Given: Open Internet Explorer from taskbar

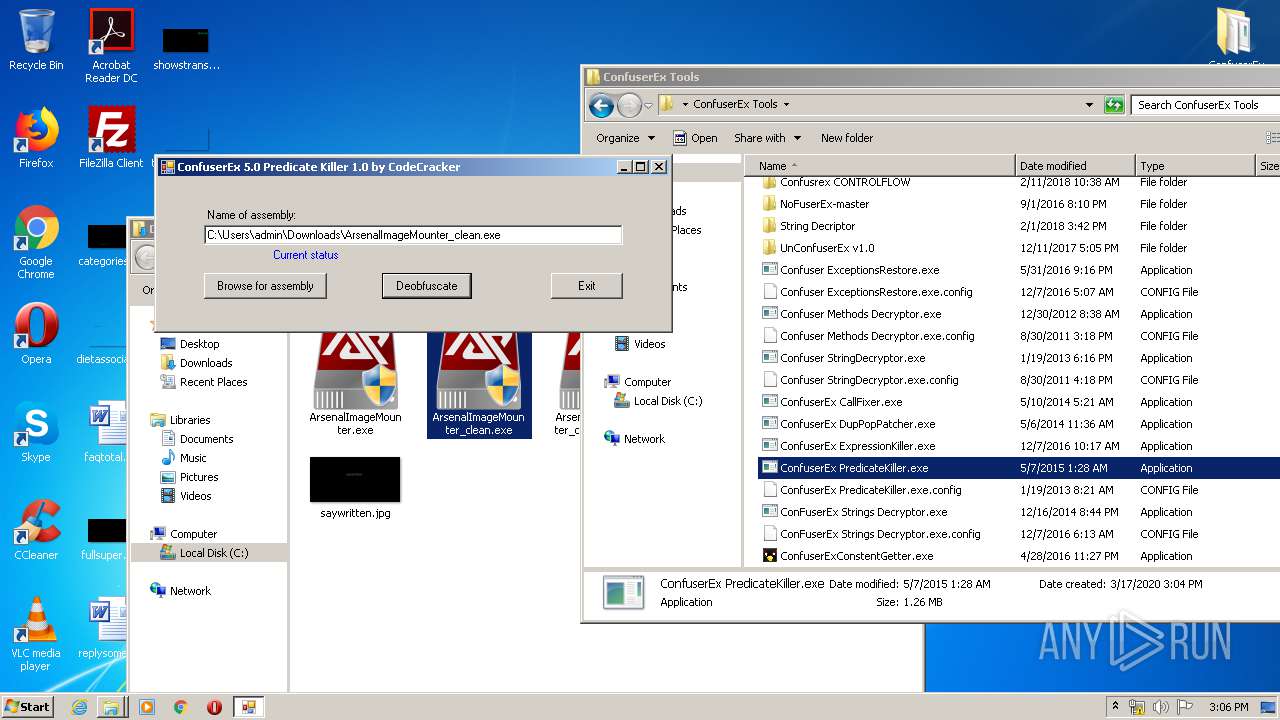Looking at the screenshot, I should point(80,707).
